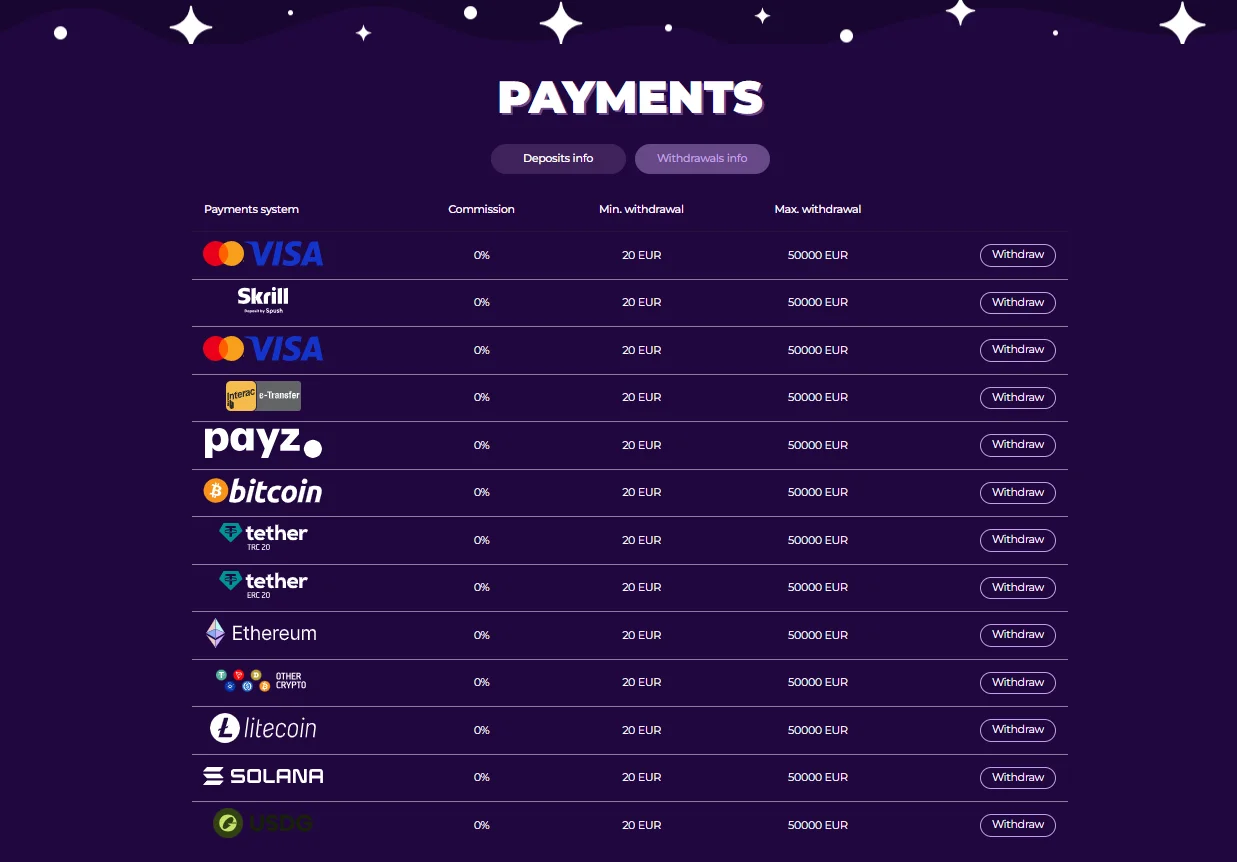1237x862 pixels.
Task: Click the Interac e-Transfer logo
Action: (x=263, y=396)
